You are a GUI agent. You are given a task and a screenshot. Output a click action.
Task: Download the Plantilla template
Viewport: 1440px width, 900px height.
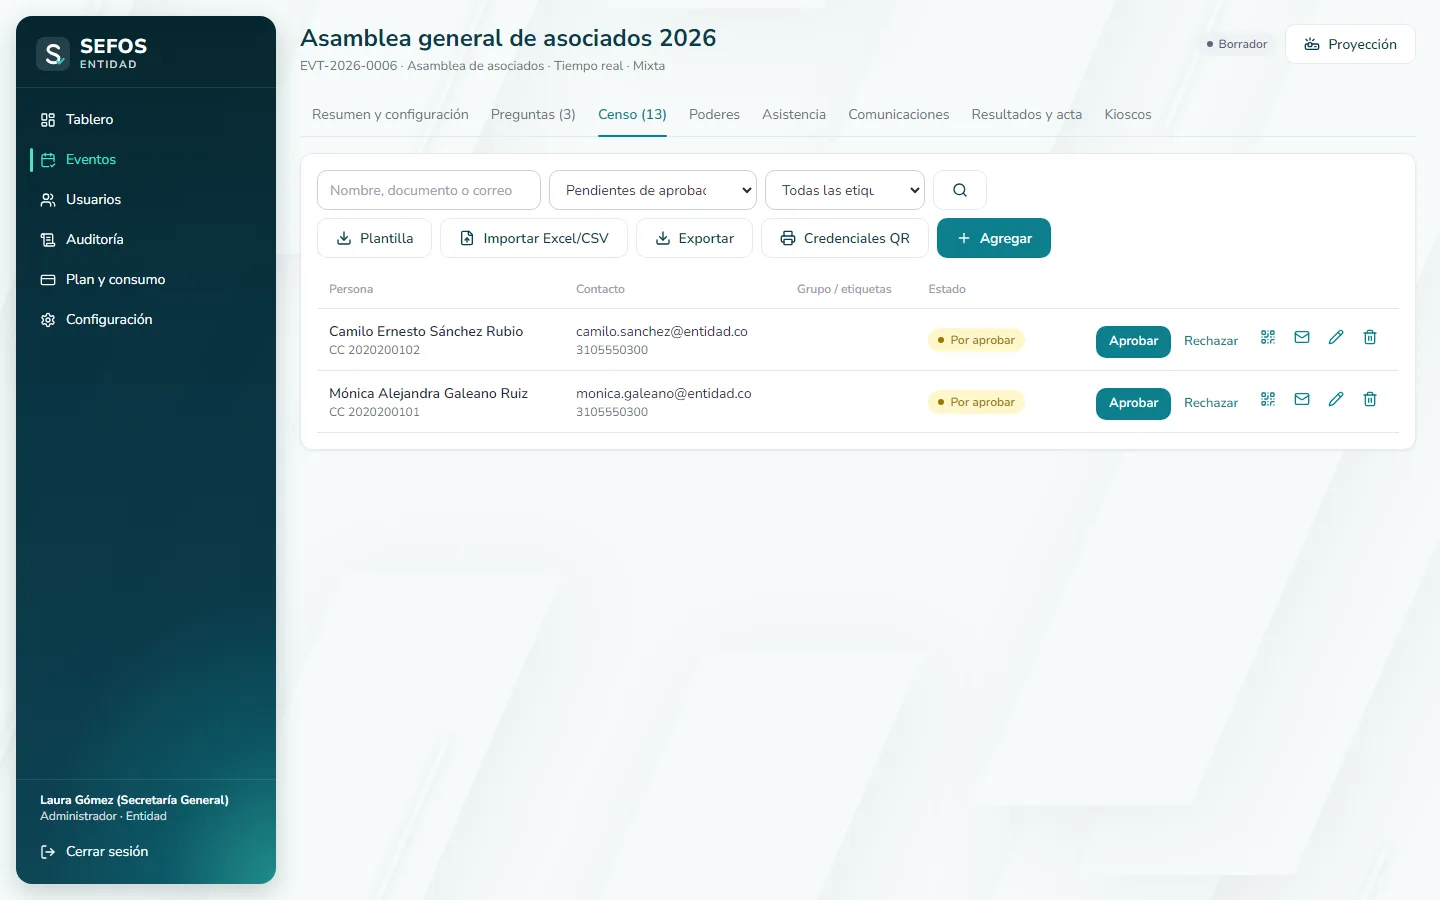pyautogui.click(x=375, y=238)
